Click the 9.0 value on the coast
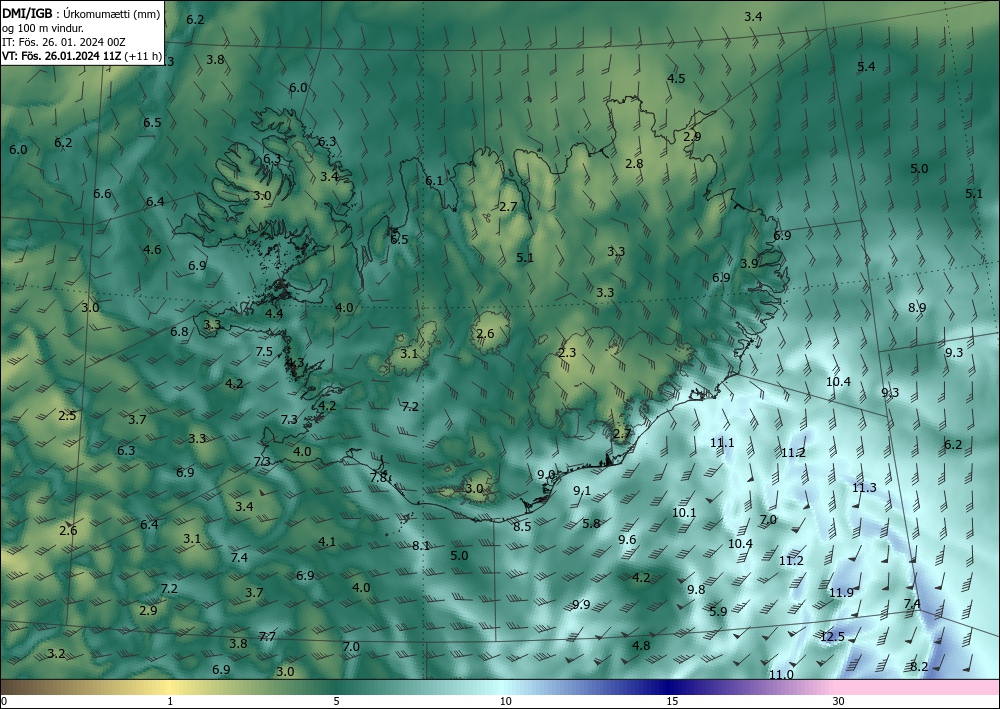The image size is (1000, 709). tap(547, 474)
